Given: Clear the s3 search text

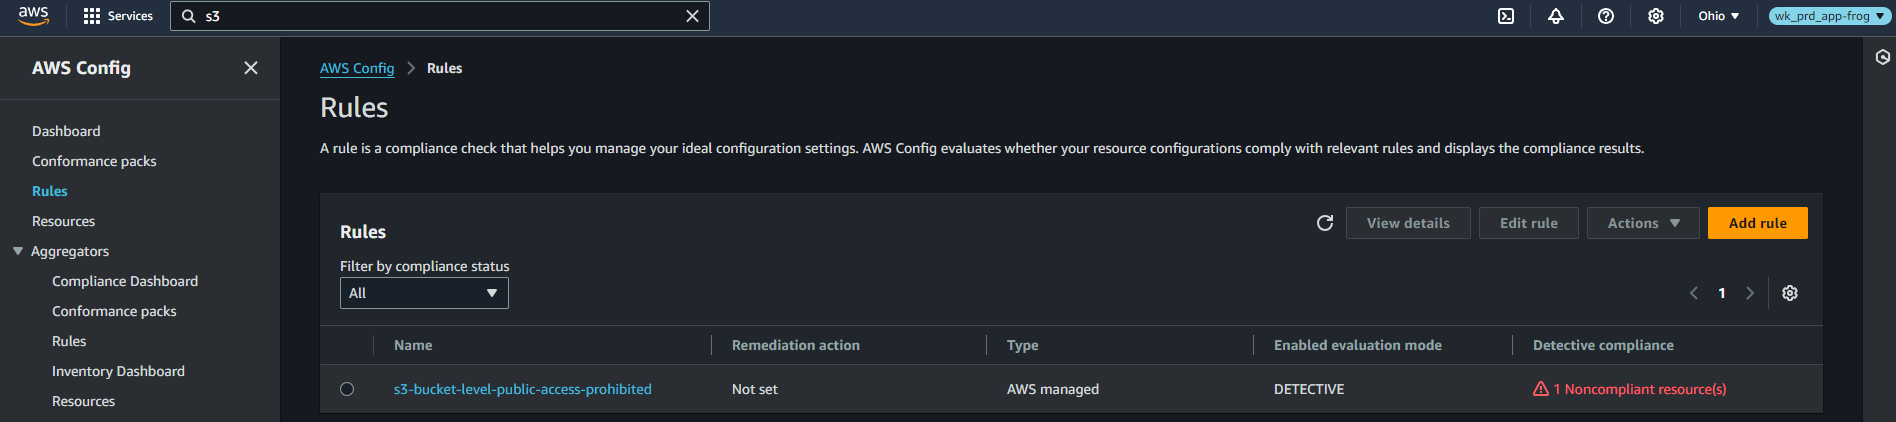Looking at the screenshot, I should click(x=692, y=16).
